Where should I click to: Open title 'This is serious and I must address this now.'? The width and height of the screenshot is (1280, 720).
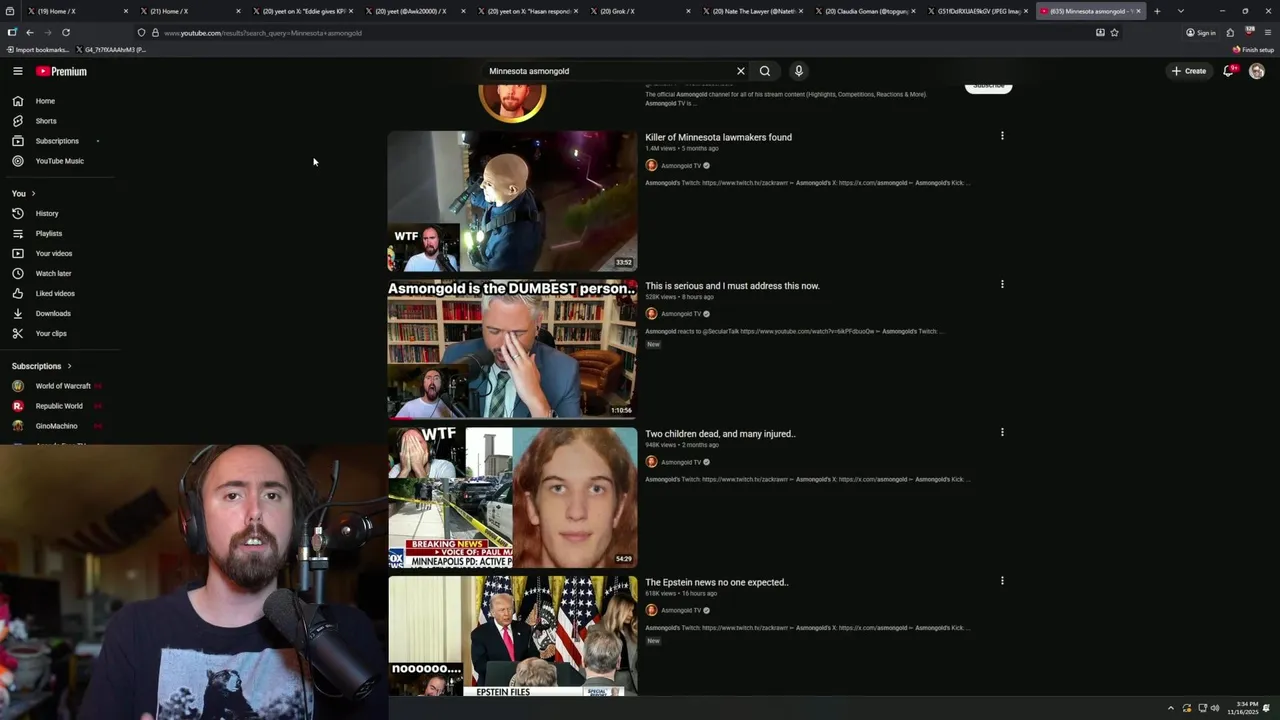pos(732,286)
